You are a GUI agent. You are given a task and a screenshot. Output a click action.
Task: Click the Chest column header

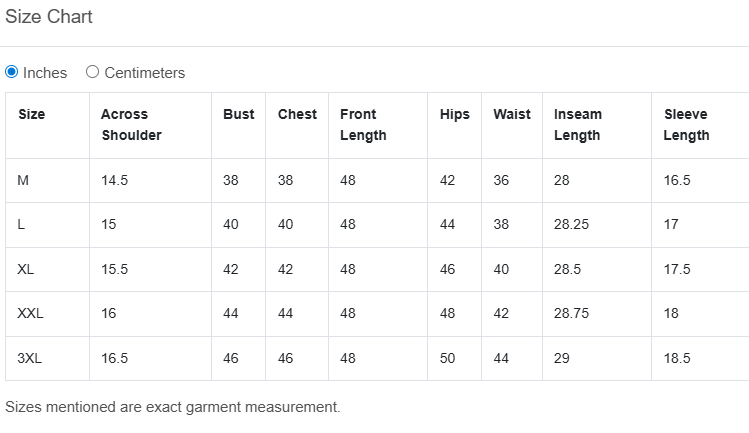pyautogui.click(x=297, y=114)
